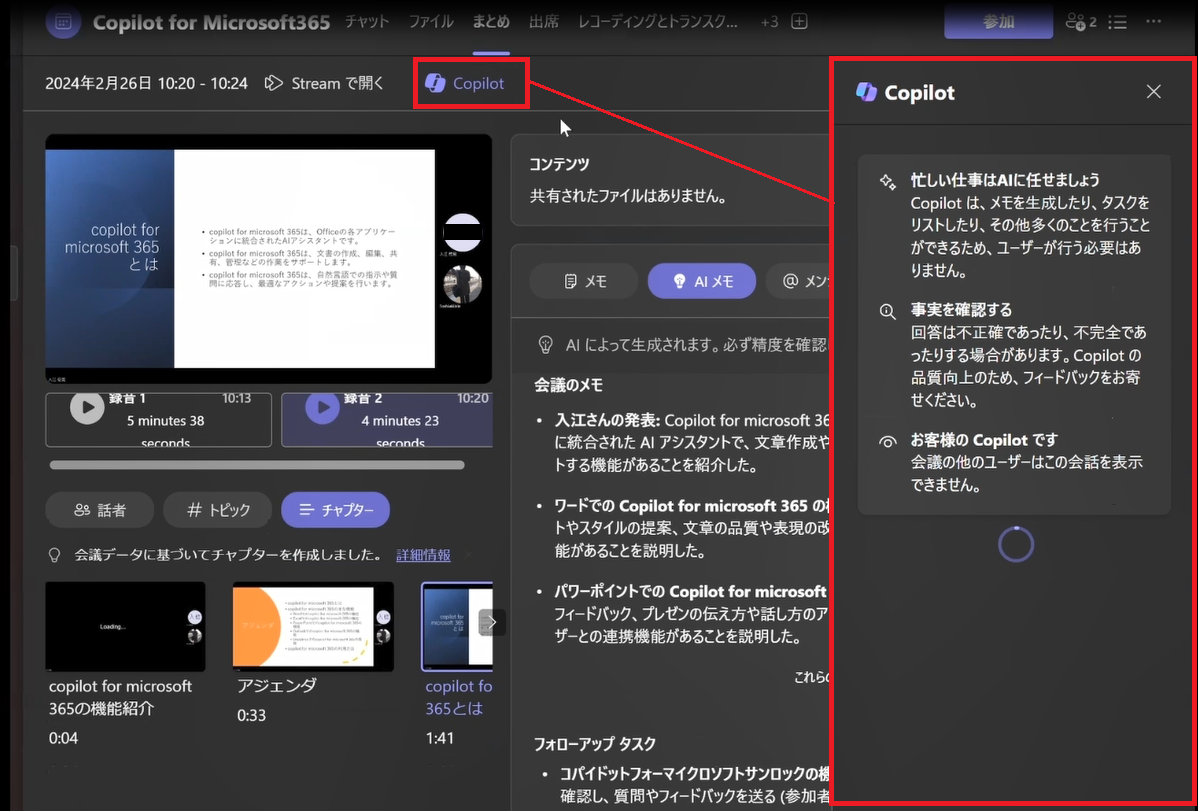Open the Copilot panel via the Copilot button
Image resolution: width=1198 pixels, height=811 pixels.
(x=470, y=83)
